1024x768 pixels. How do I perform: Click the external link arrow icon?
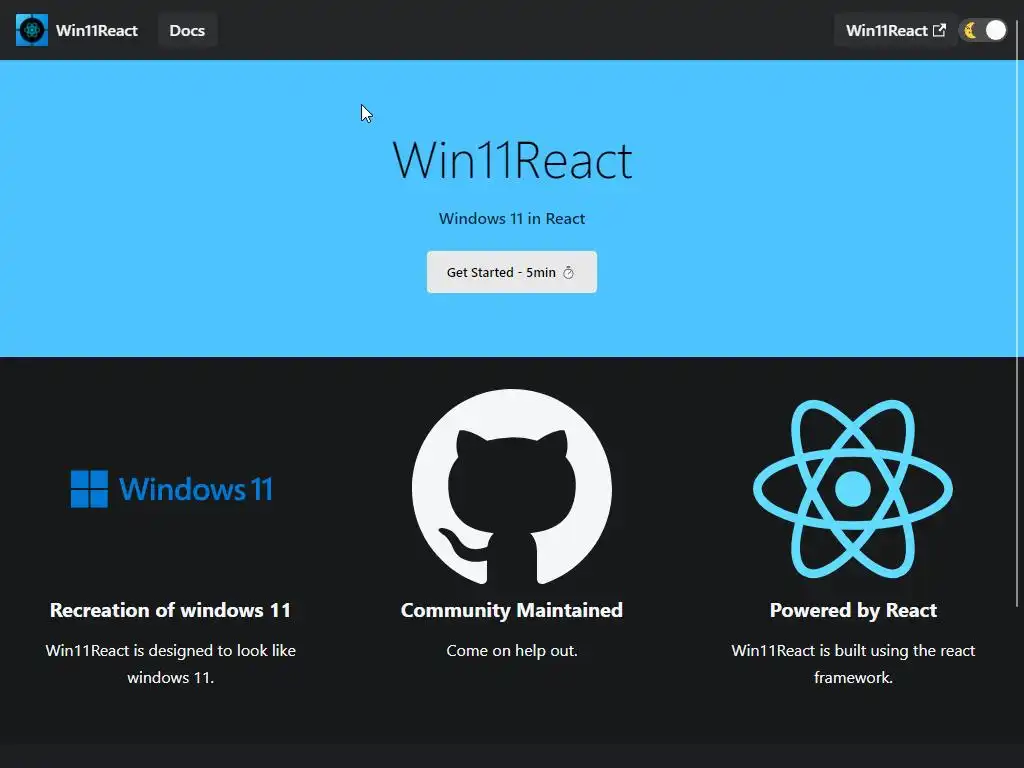[939, 30]
